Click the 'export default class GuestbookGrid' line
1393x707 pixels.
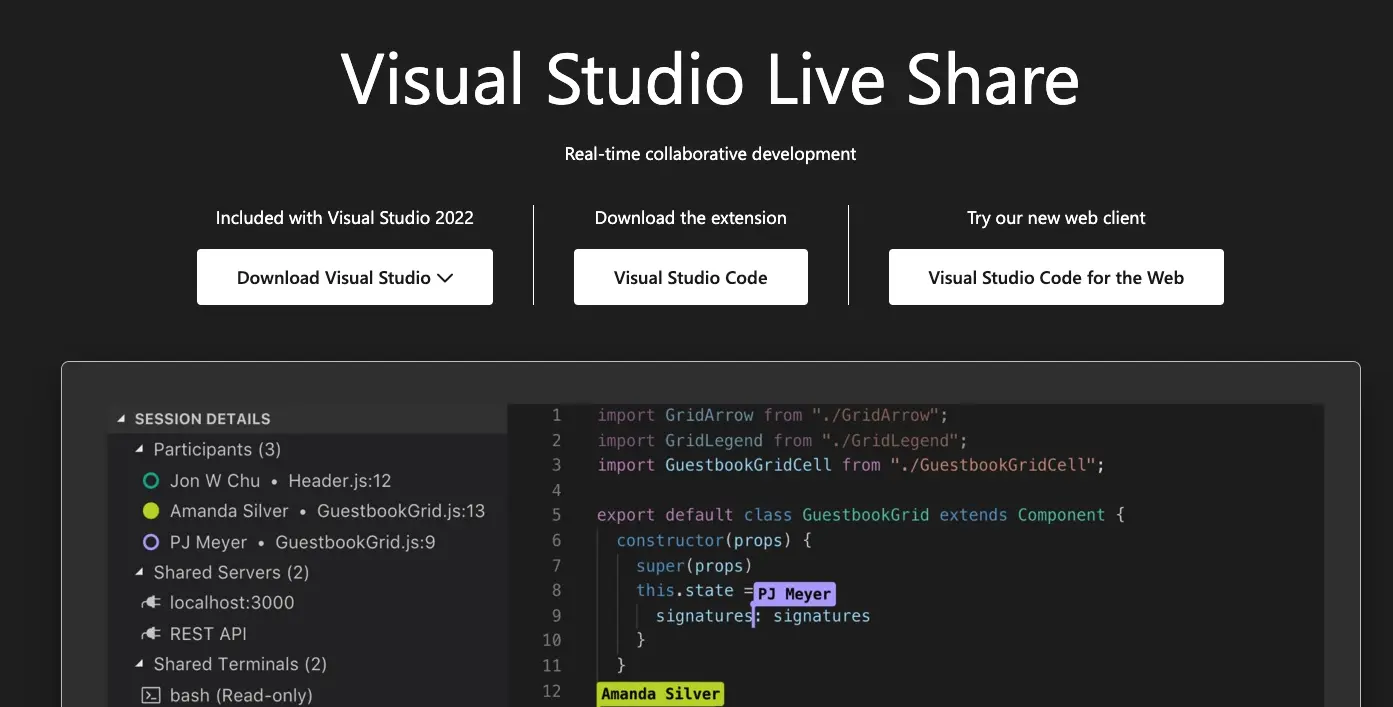pyautogui.click(x=861, y=515)
